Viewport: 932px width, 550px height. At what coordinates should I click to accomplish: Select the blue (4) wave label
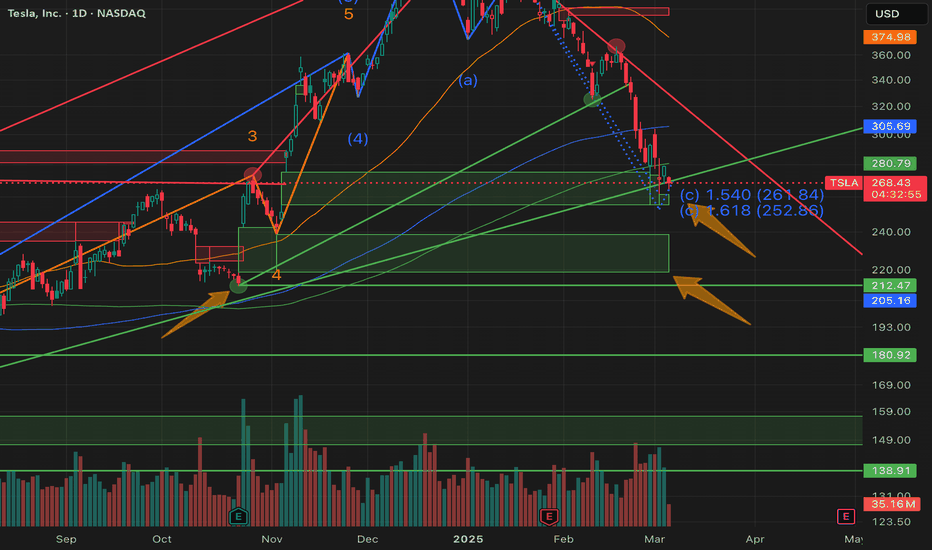point(358,139)
